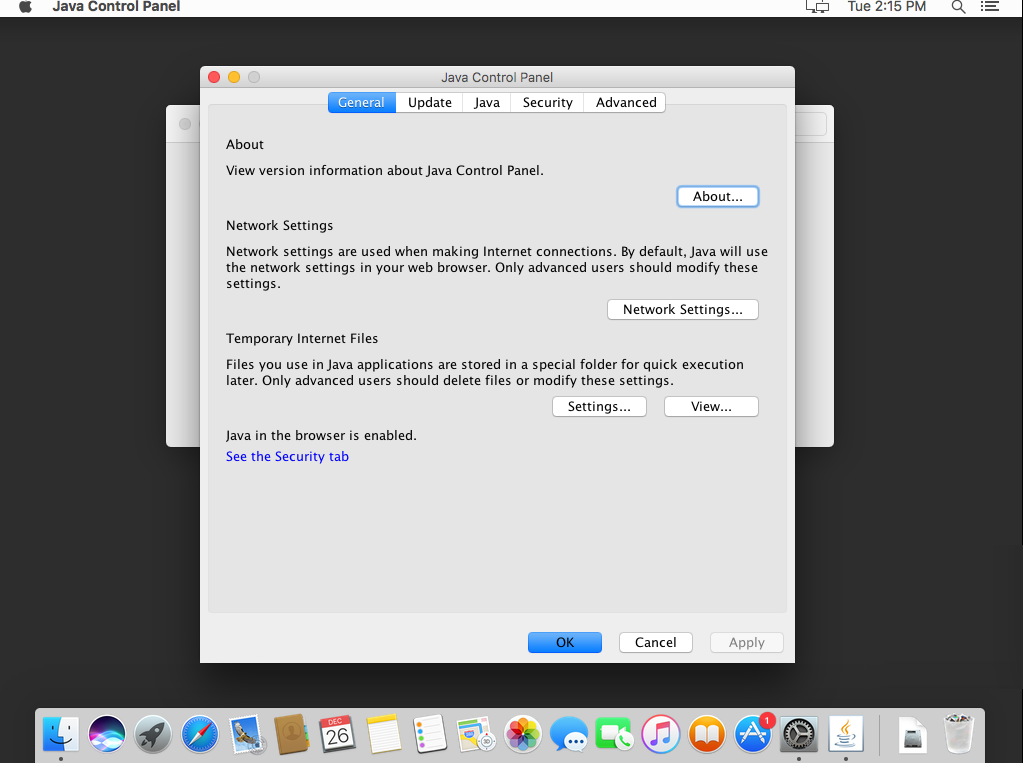The width and height of the screenshot is (1023, 763).
Task: Open System Preferences gear icon
Action: pyautogui.click(x=799, y=735)
